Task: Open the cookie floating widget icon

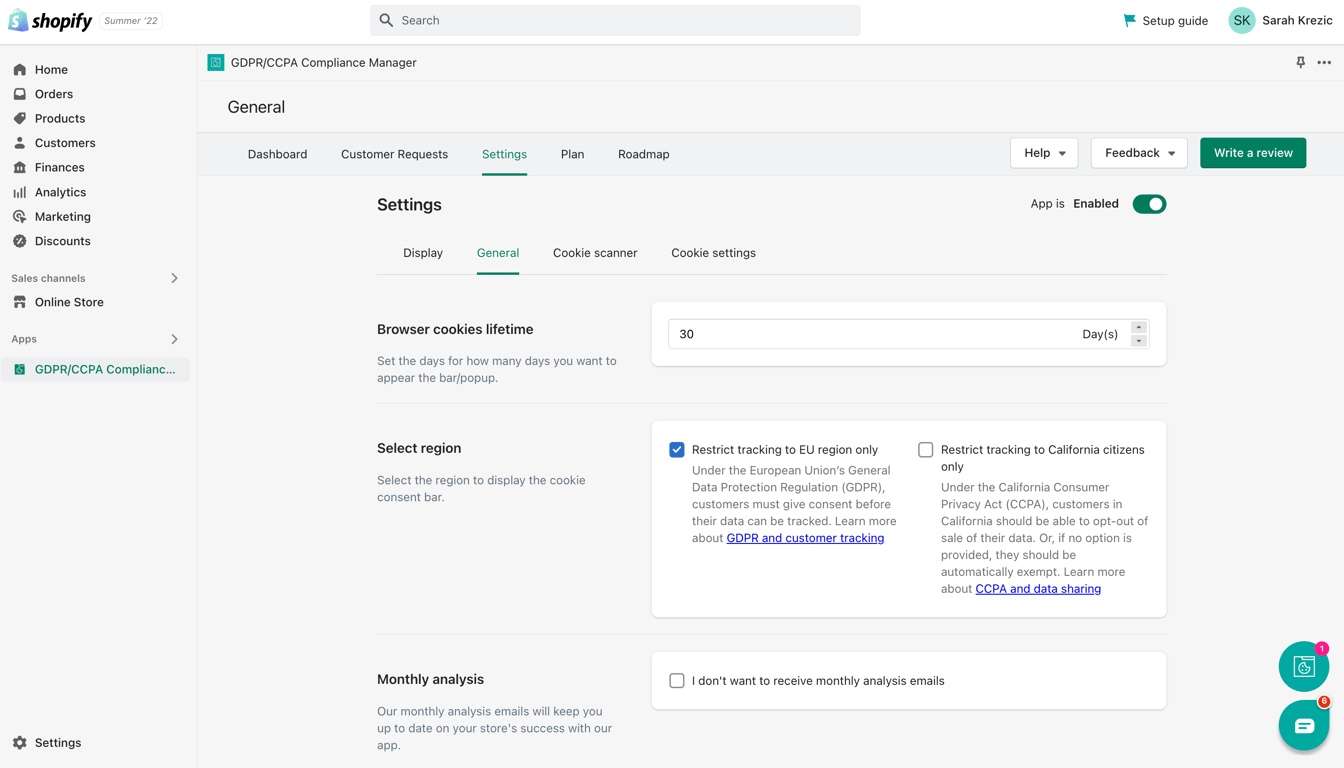Action: 1303,666
